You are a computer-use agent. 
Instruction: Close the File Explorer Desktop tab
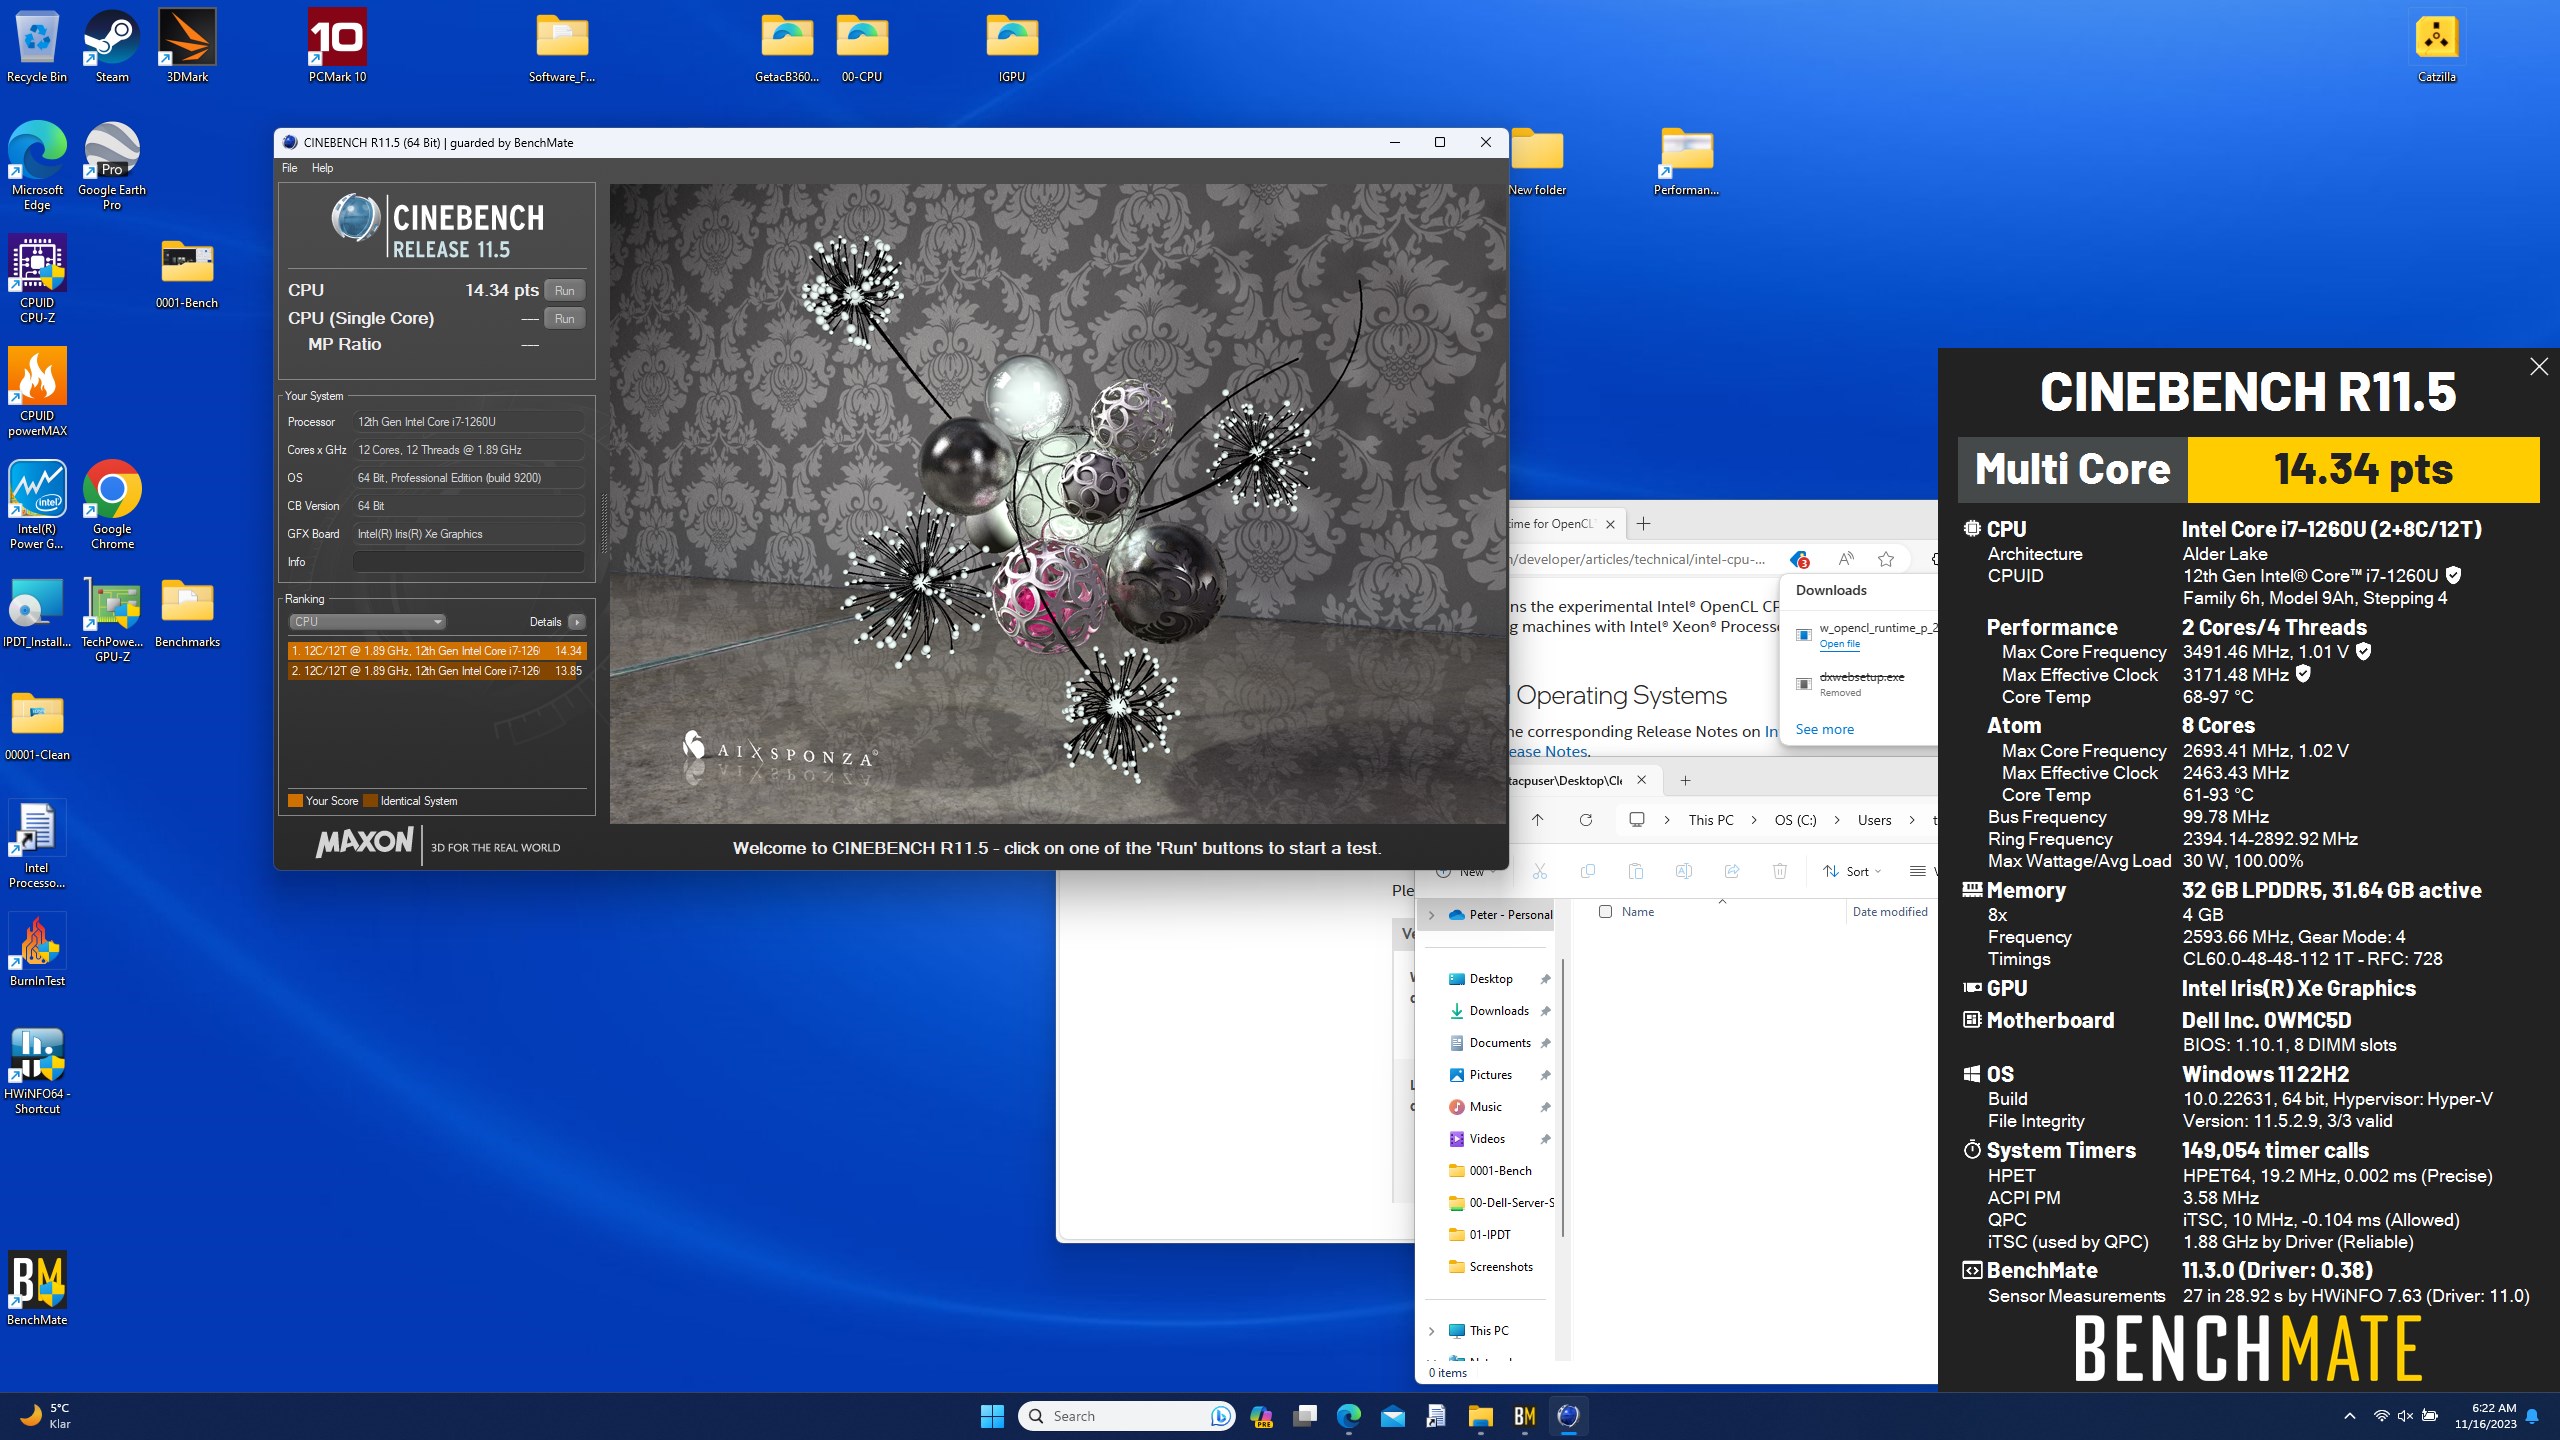point(1641,780)
